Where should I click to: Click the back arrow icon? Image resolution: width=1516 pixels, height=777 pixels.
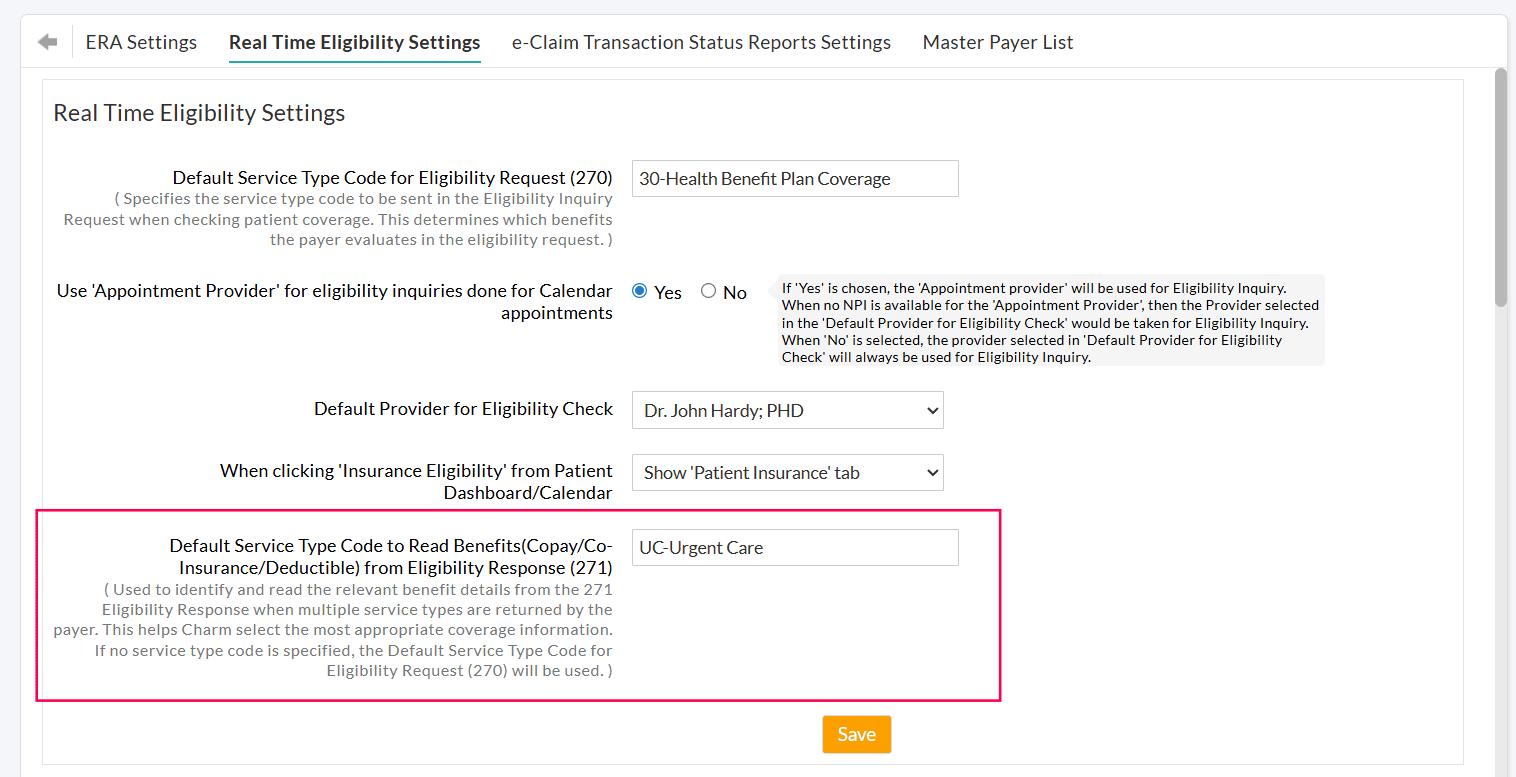(x=47, y=42)
